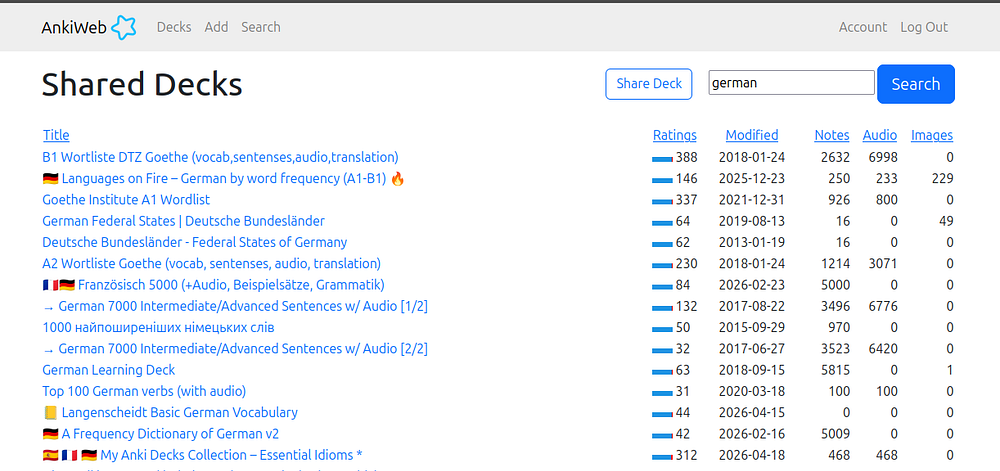
Task: Open Langenscheidt Basic German Vocabulary deck
Action: [x=170, y=412]
